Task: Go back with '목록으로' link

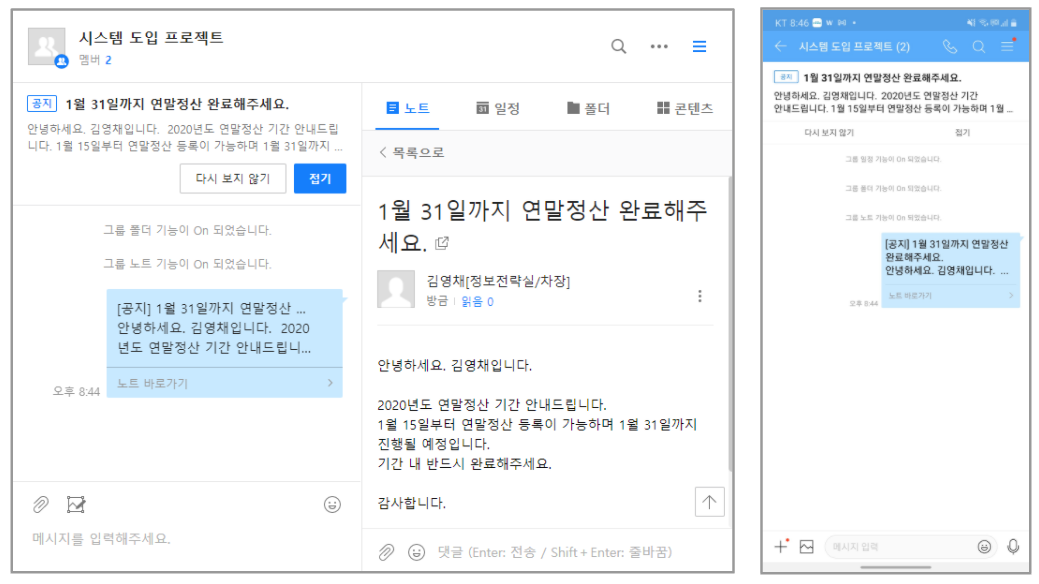Action: pos(411,152)
